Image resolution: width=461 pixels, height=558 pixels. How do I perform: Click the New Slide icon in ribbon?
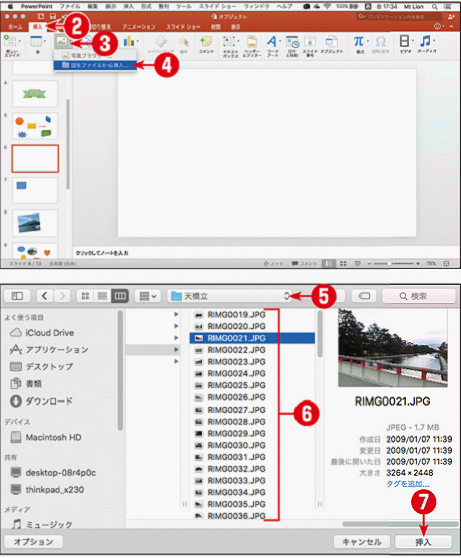pyautogui.click(x=9, y=40)
